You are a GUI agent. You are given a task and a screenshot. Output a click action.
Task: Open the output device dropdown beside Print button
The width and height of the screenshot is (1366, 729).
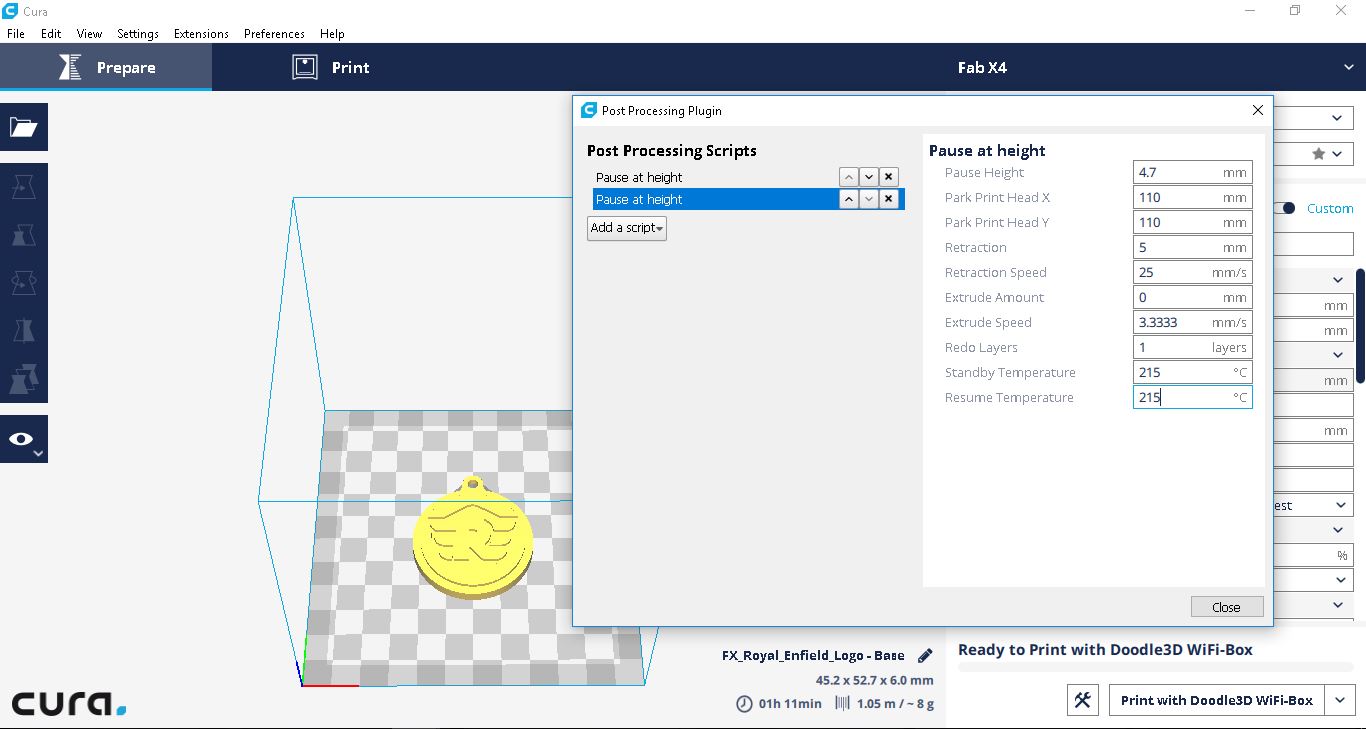[x=1340, y=700]
